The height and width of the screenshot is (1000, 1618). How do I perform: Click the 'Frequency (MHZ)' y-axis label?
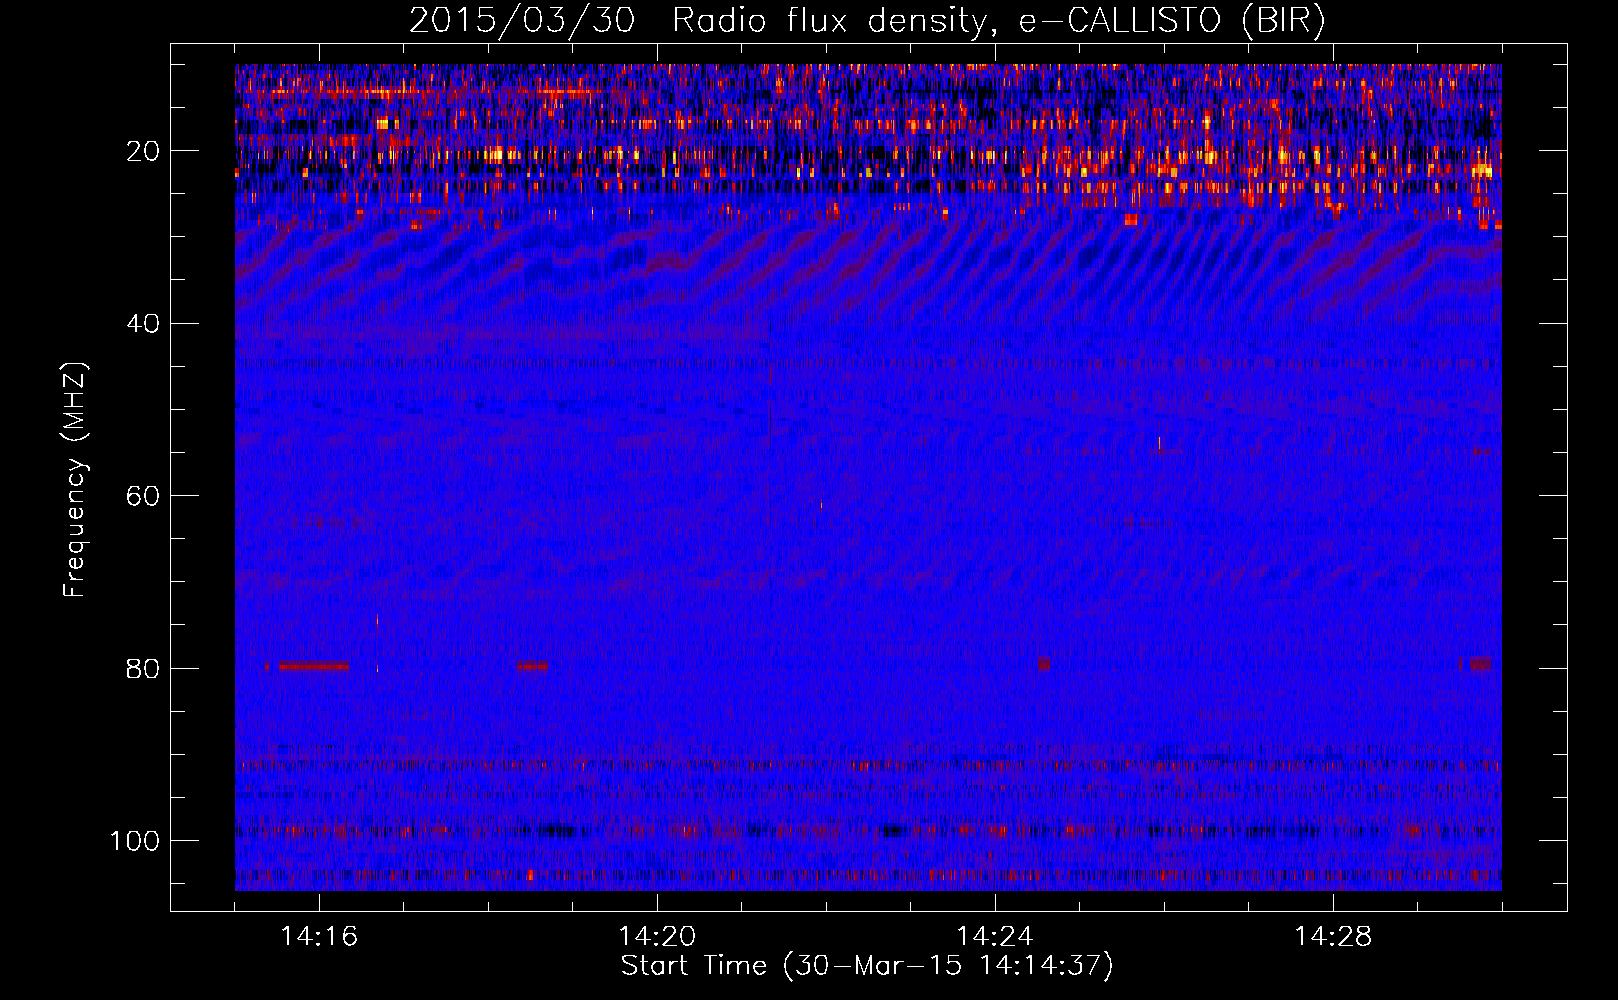pyautogui.click(x=75, y=480)
